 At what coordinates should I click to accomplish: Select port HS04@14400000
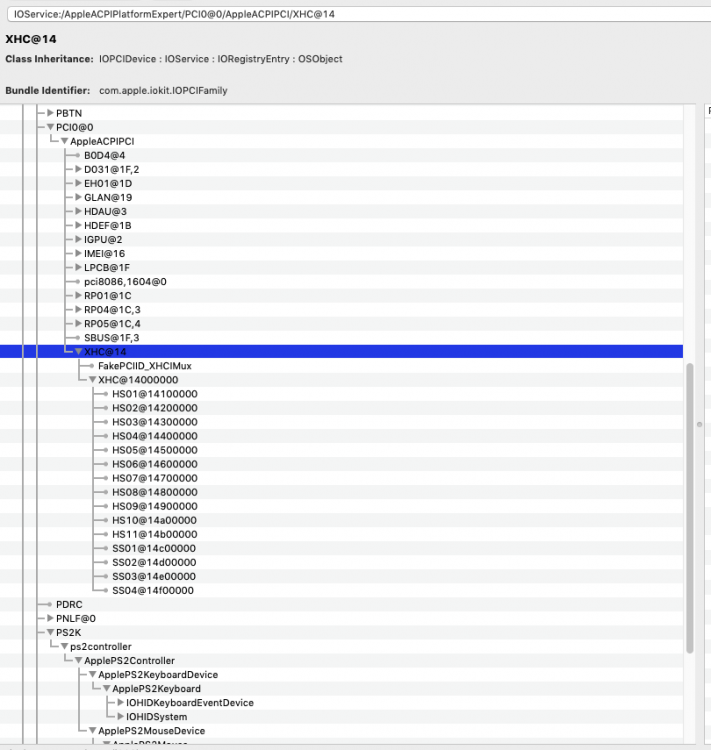[x=155, y=436]
